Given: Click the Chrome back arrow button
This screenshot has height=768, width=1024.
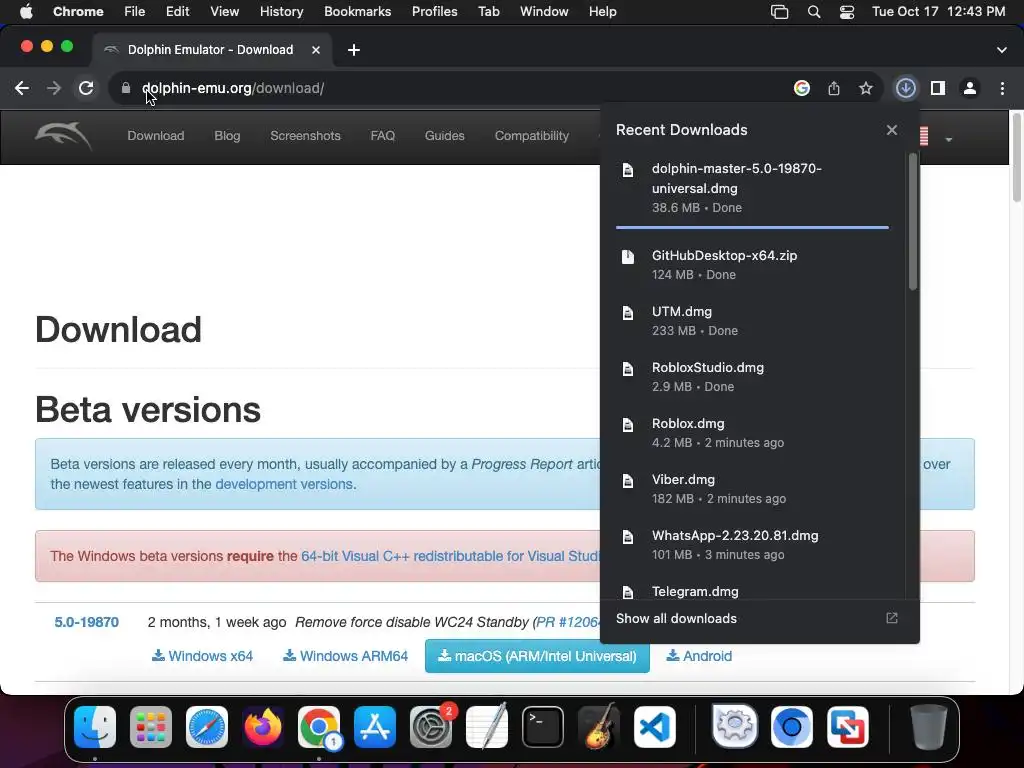Looking at the screenshot, I should click(x=22, y=88).
